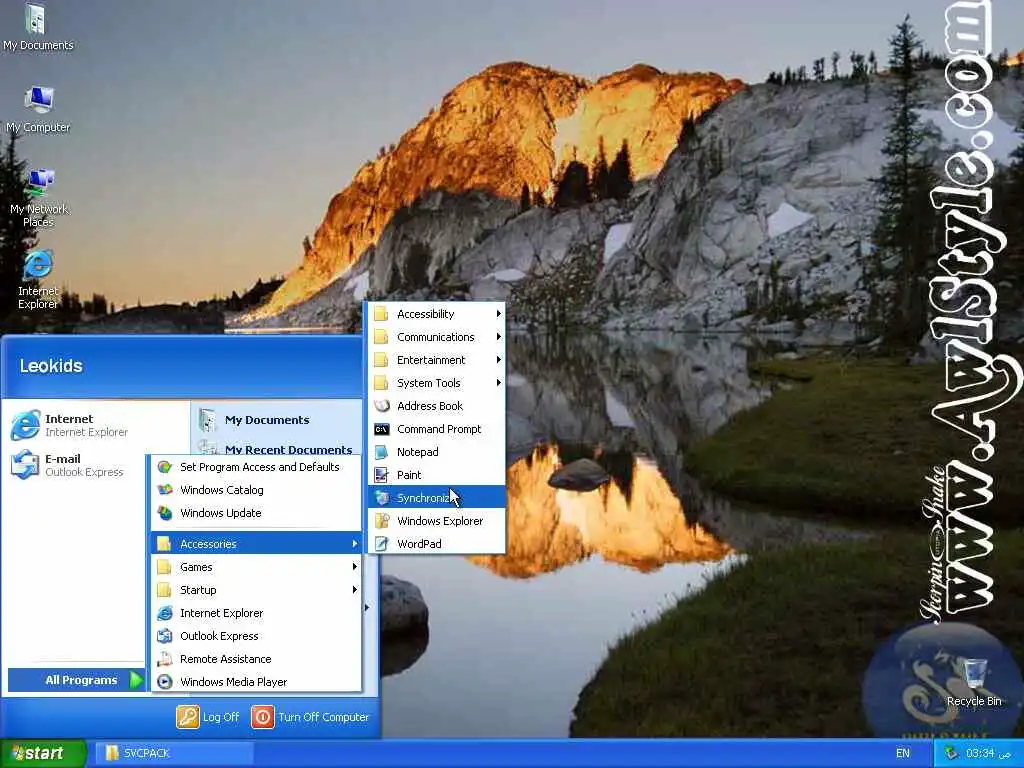1024x768 pixels.
Task: Select Startup in All Programs menu
Action: (x=256, y=590)
